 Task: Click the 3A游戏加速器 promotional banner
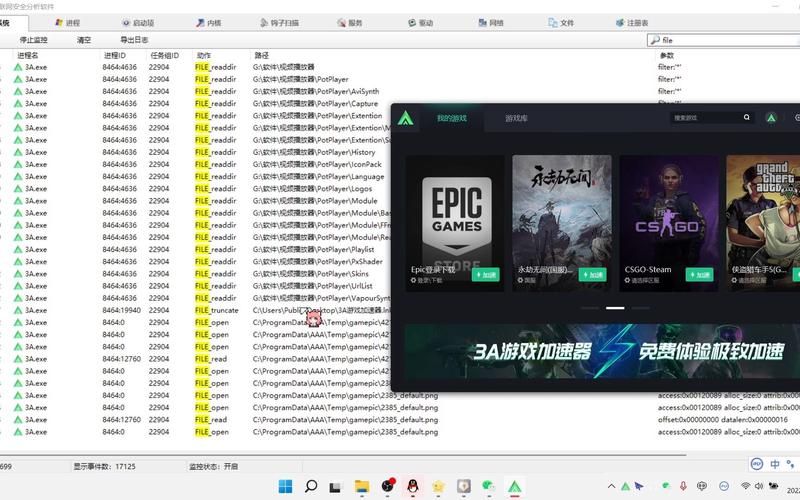603,351
